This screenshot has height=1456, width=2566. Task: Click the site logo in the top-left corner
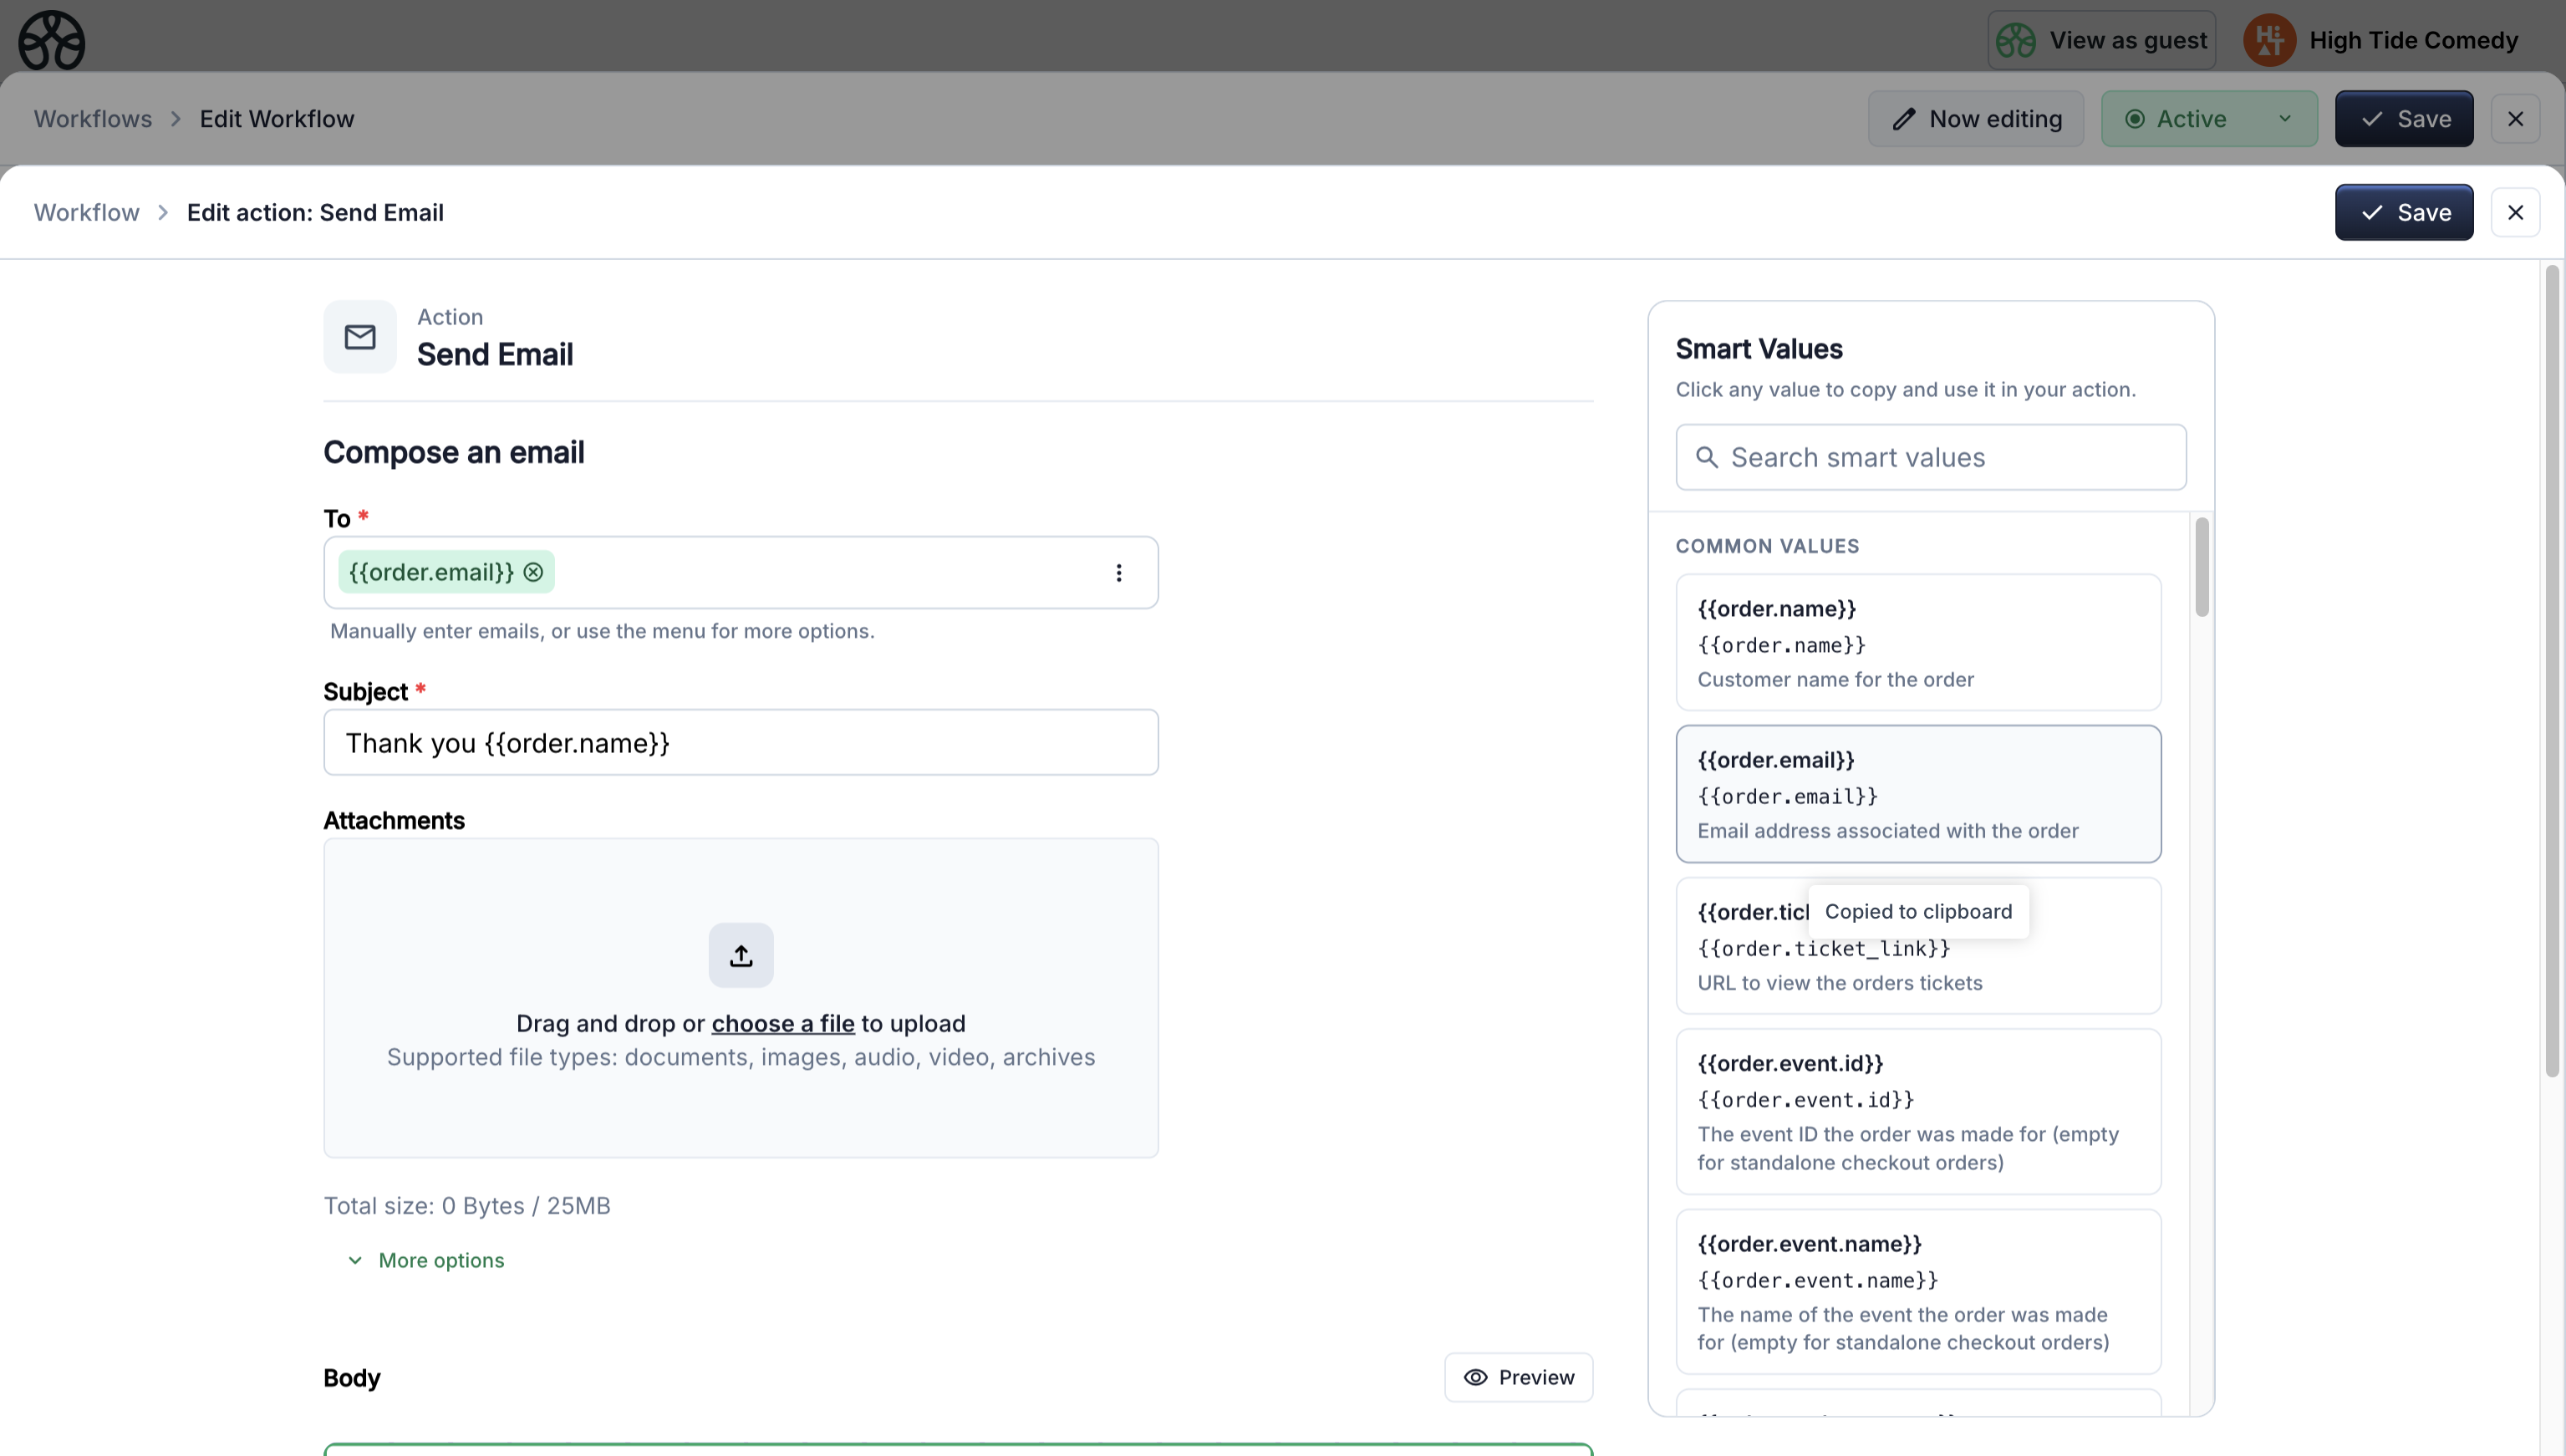(51, 40)
